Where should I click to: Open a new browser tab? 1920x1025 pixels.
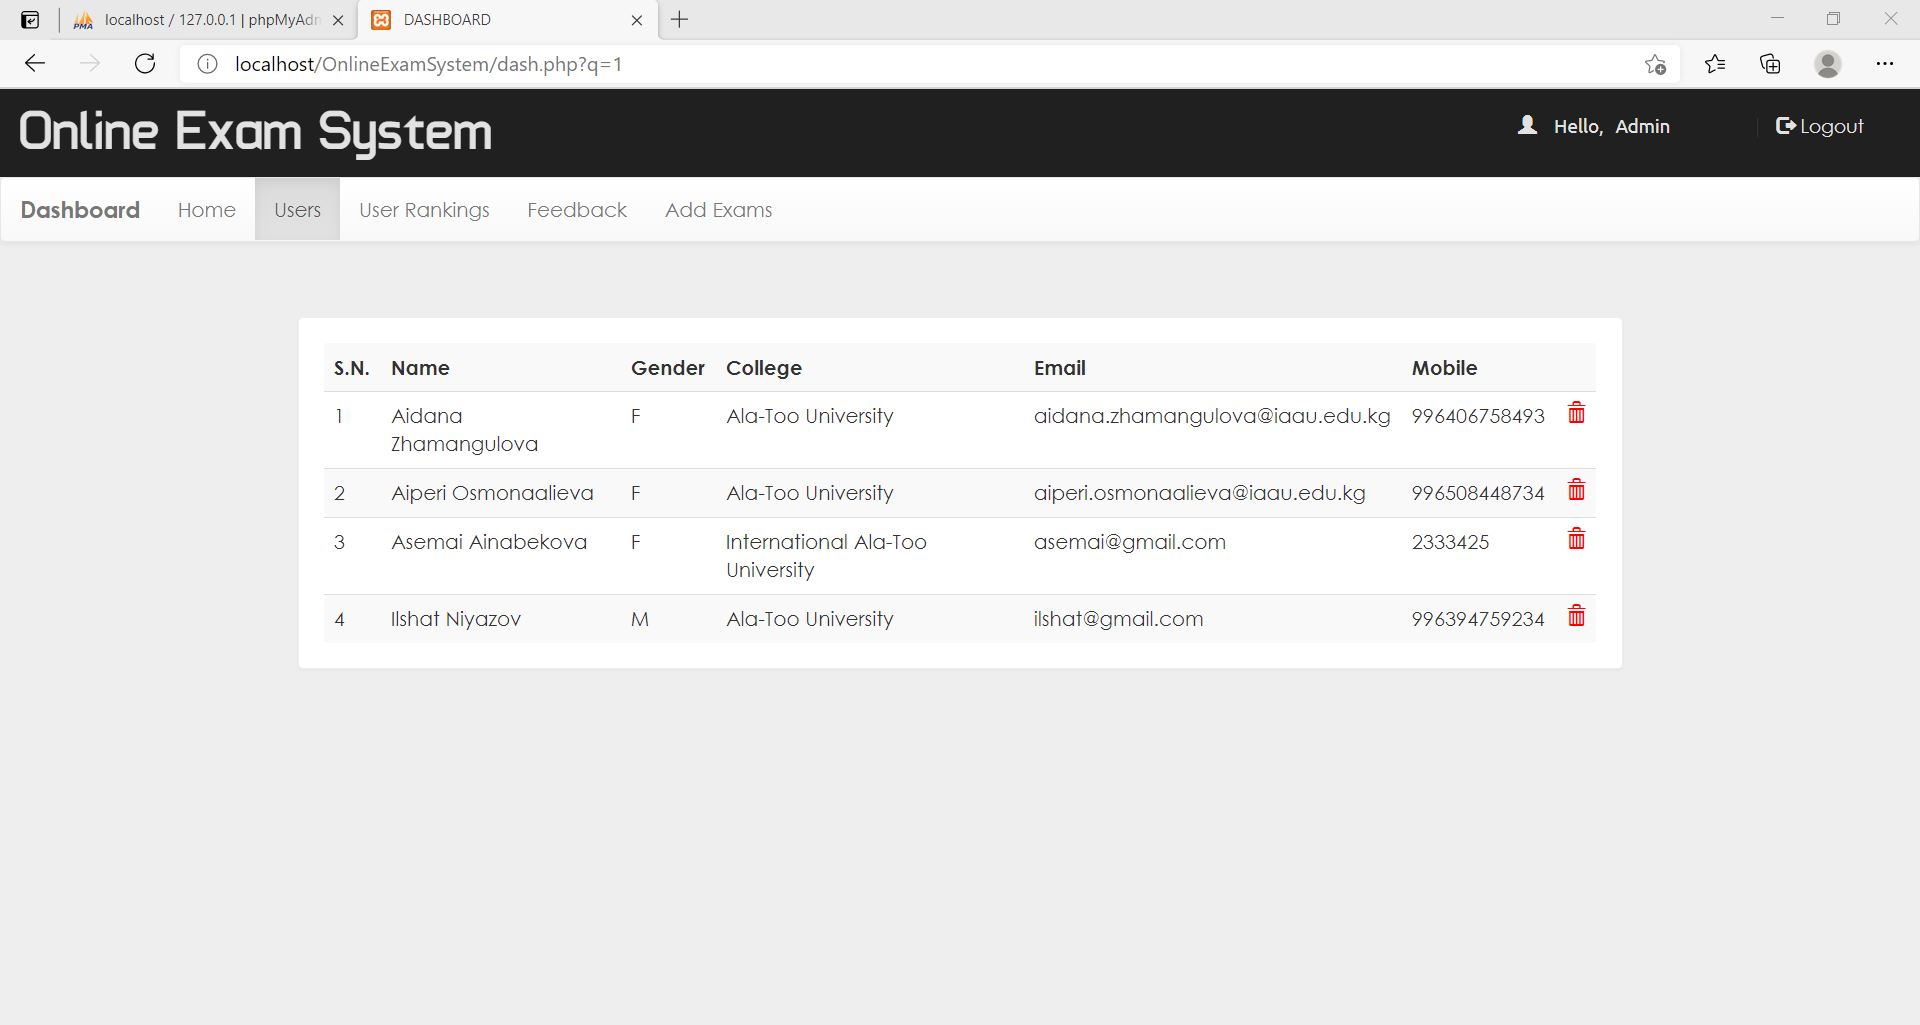[680, 20]
